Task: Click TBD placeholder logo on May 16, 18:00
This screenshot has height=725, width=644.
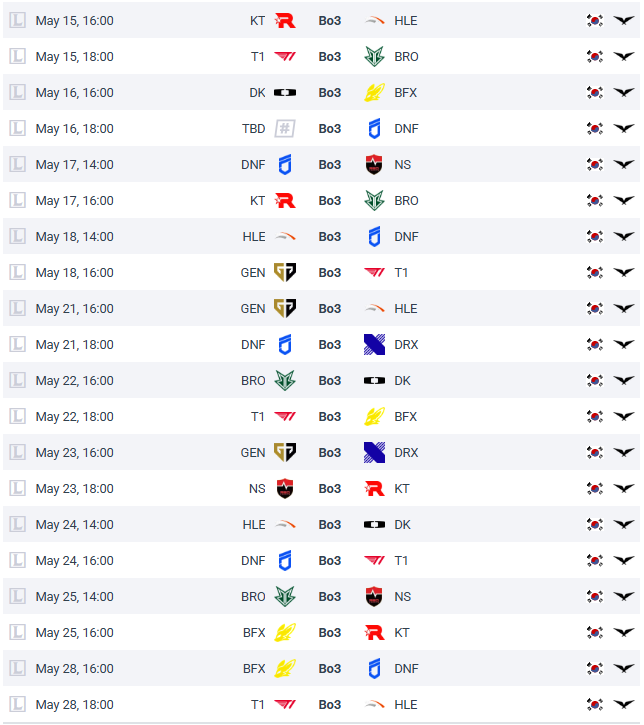Action: click(x=285, y=129)
